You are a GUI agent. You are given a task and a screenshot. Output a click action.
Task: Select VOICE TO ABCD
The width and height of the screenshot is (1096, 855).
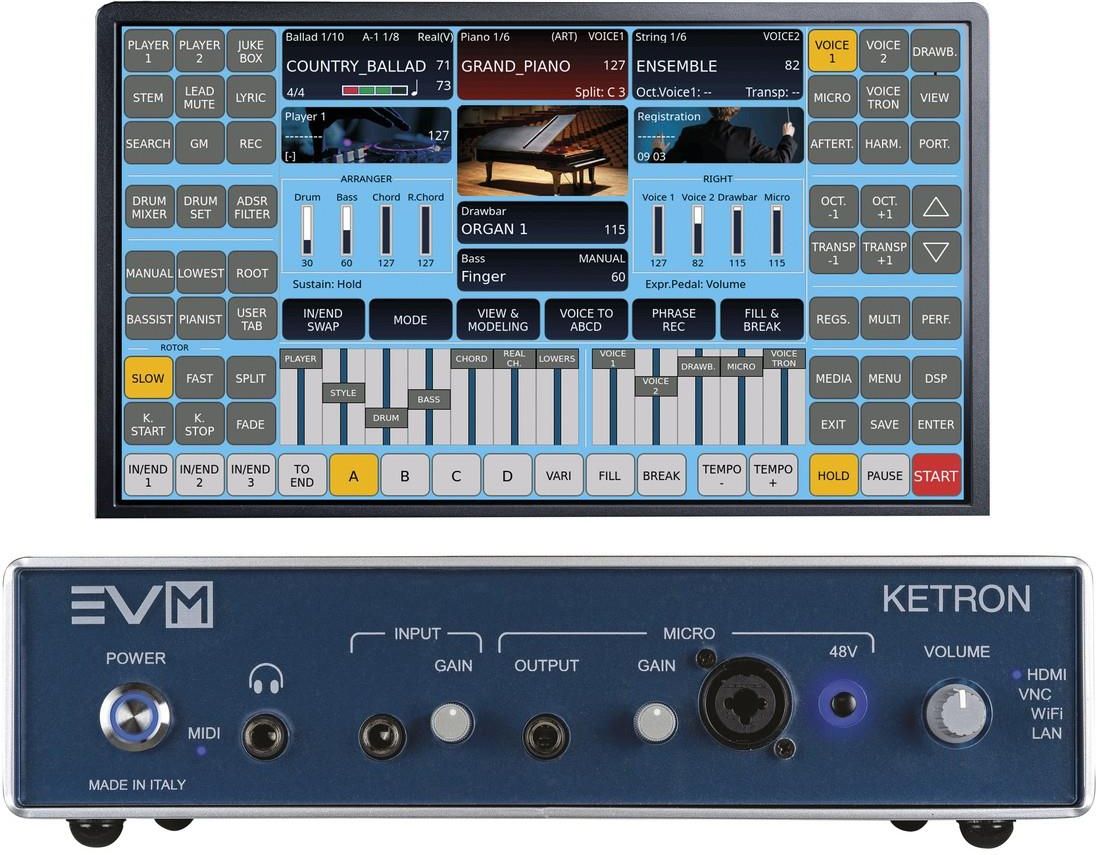click(586, 319)
